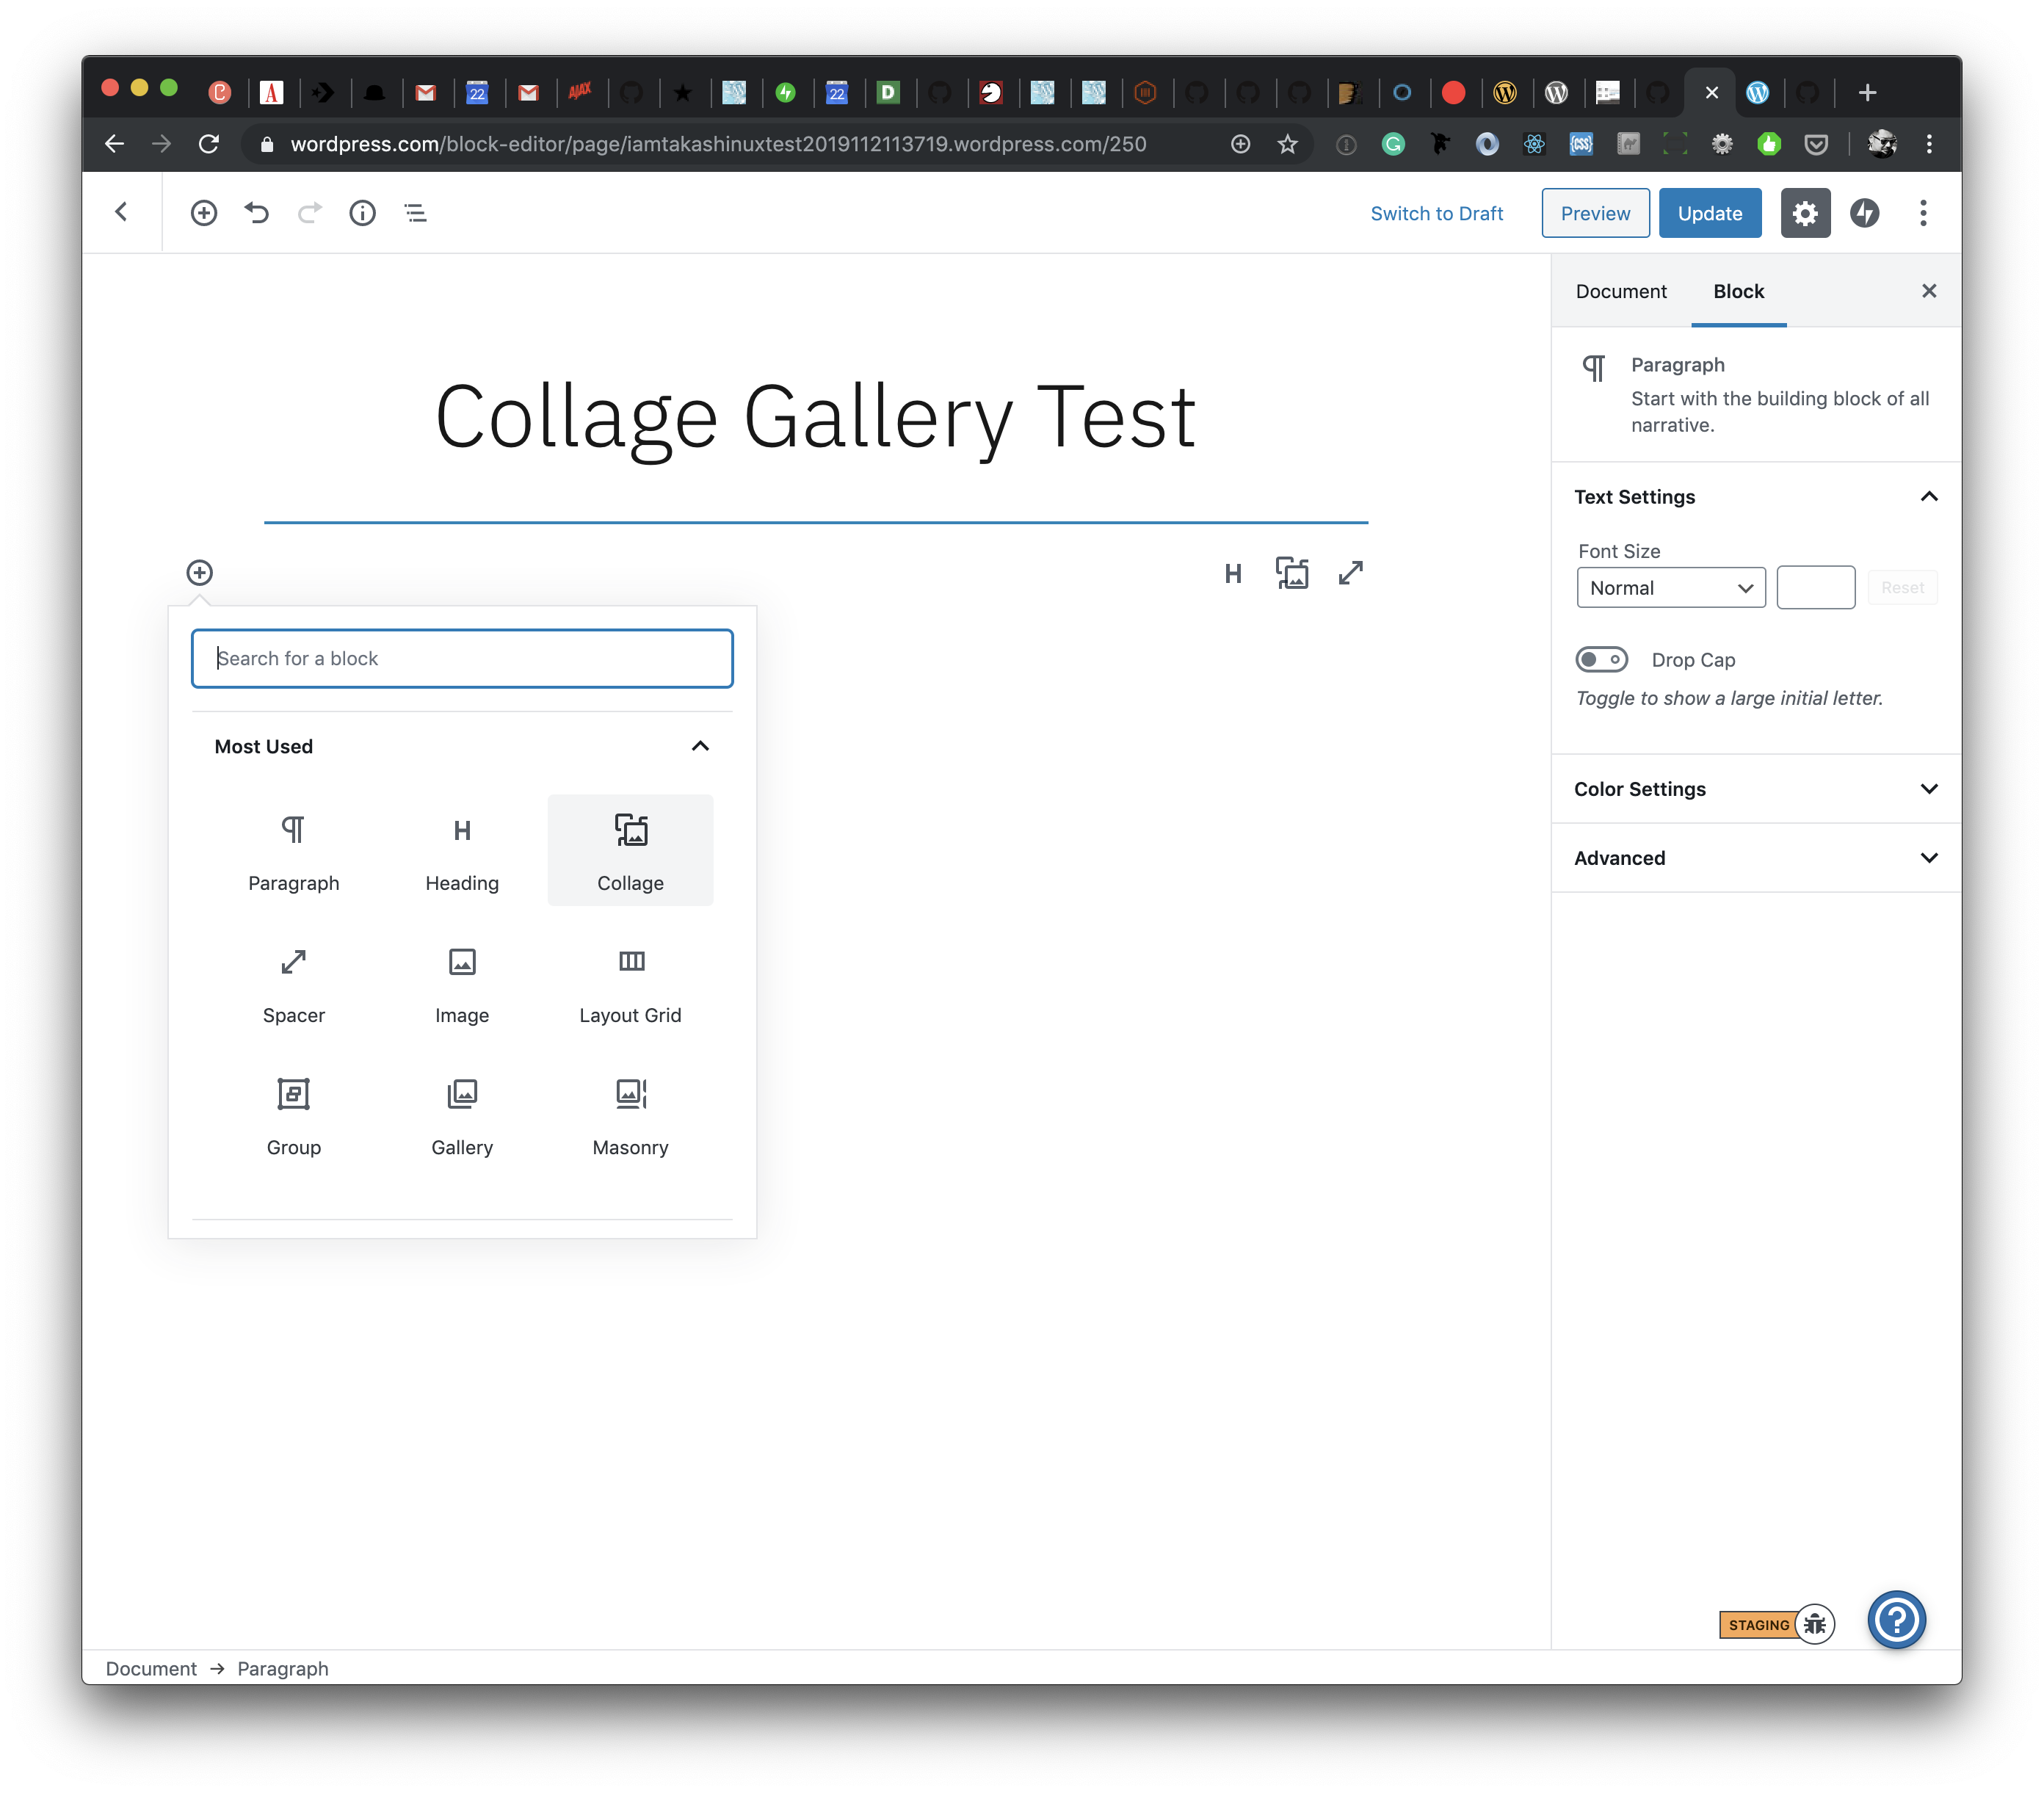Insert the Collage block

point(630,851)
